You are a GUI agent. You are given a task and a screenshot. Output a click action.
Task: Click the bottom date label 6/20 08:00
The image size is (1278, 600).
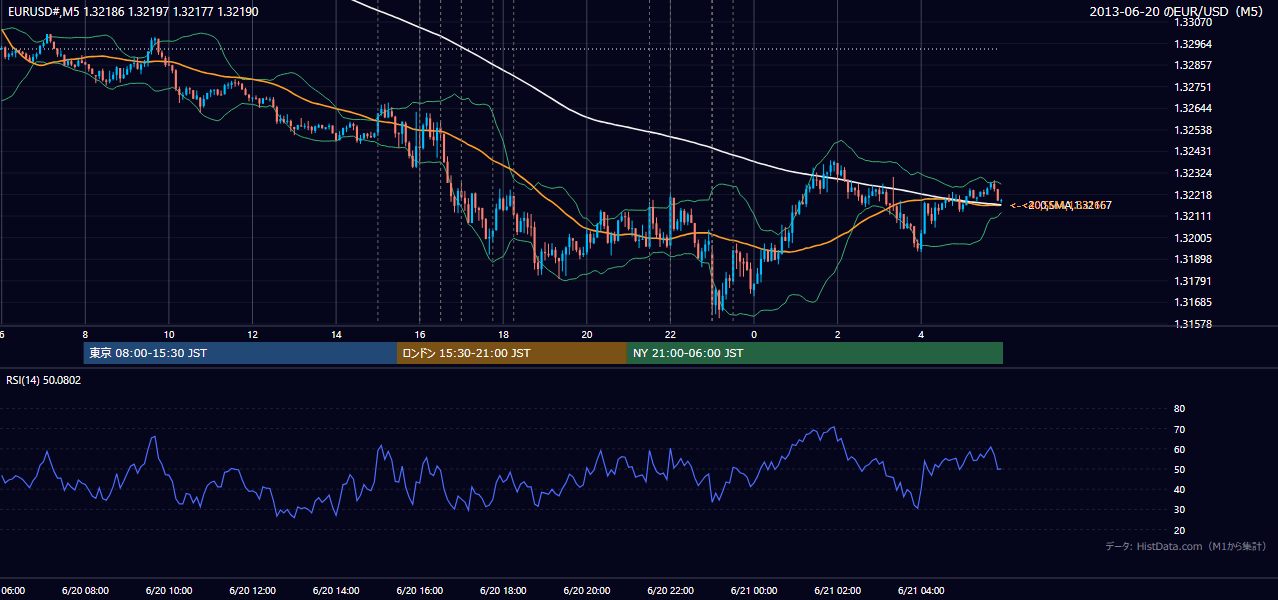coord(85,591)
